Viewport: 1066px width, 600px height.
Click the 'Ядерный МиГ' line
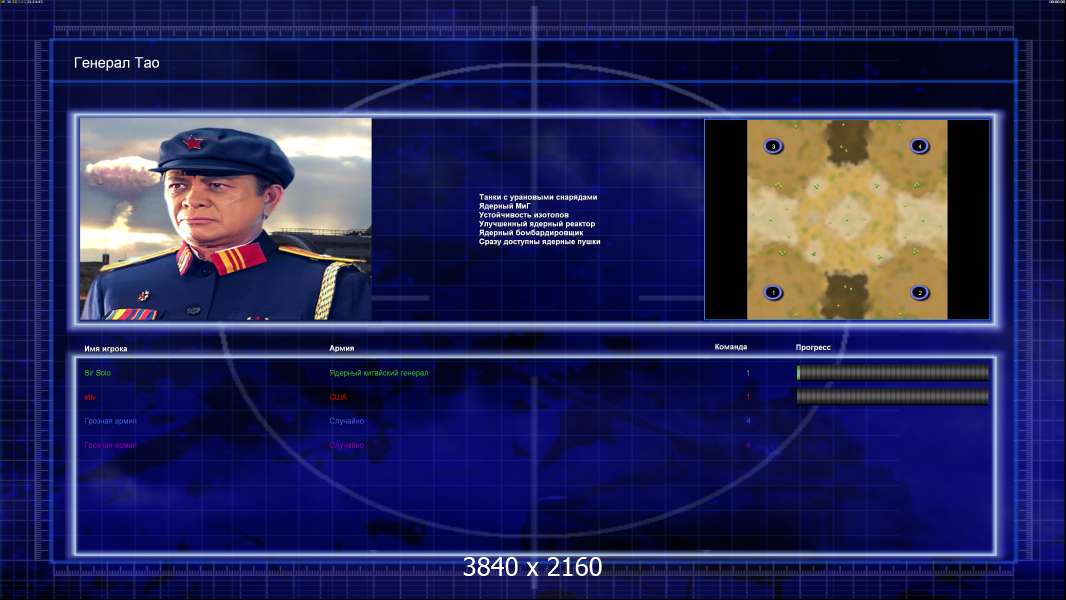(504, 206)
